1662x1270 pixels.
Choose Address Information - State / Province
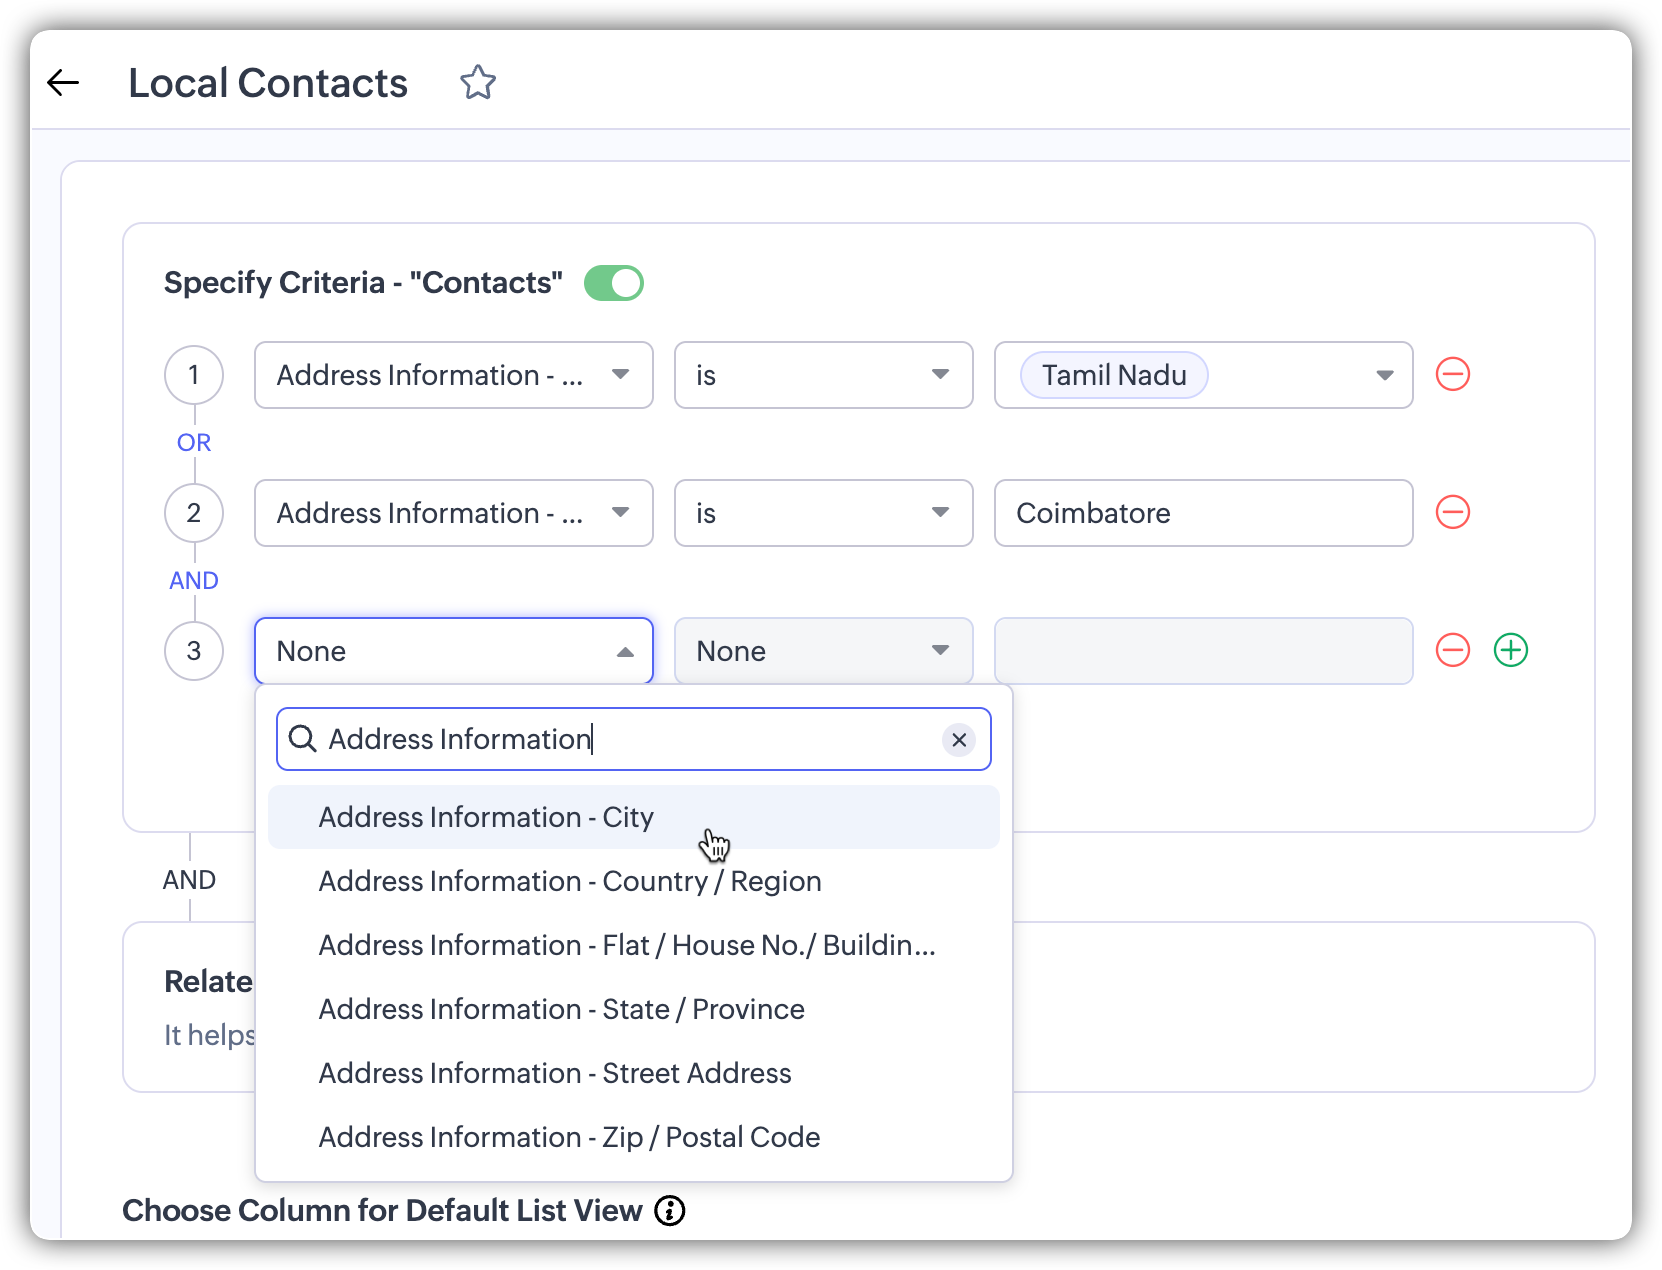point(561,1010)
